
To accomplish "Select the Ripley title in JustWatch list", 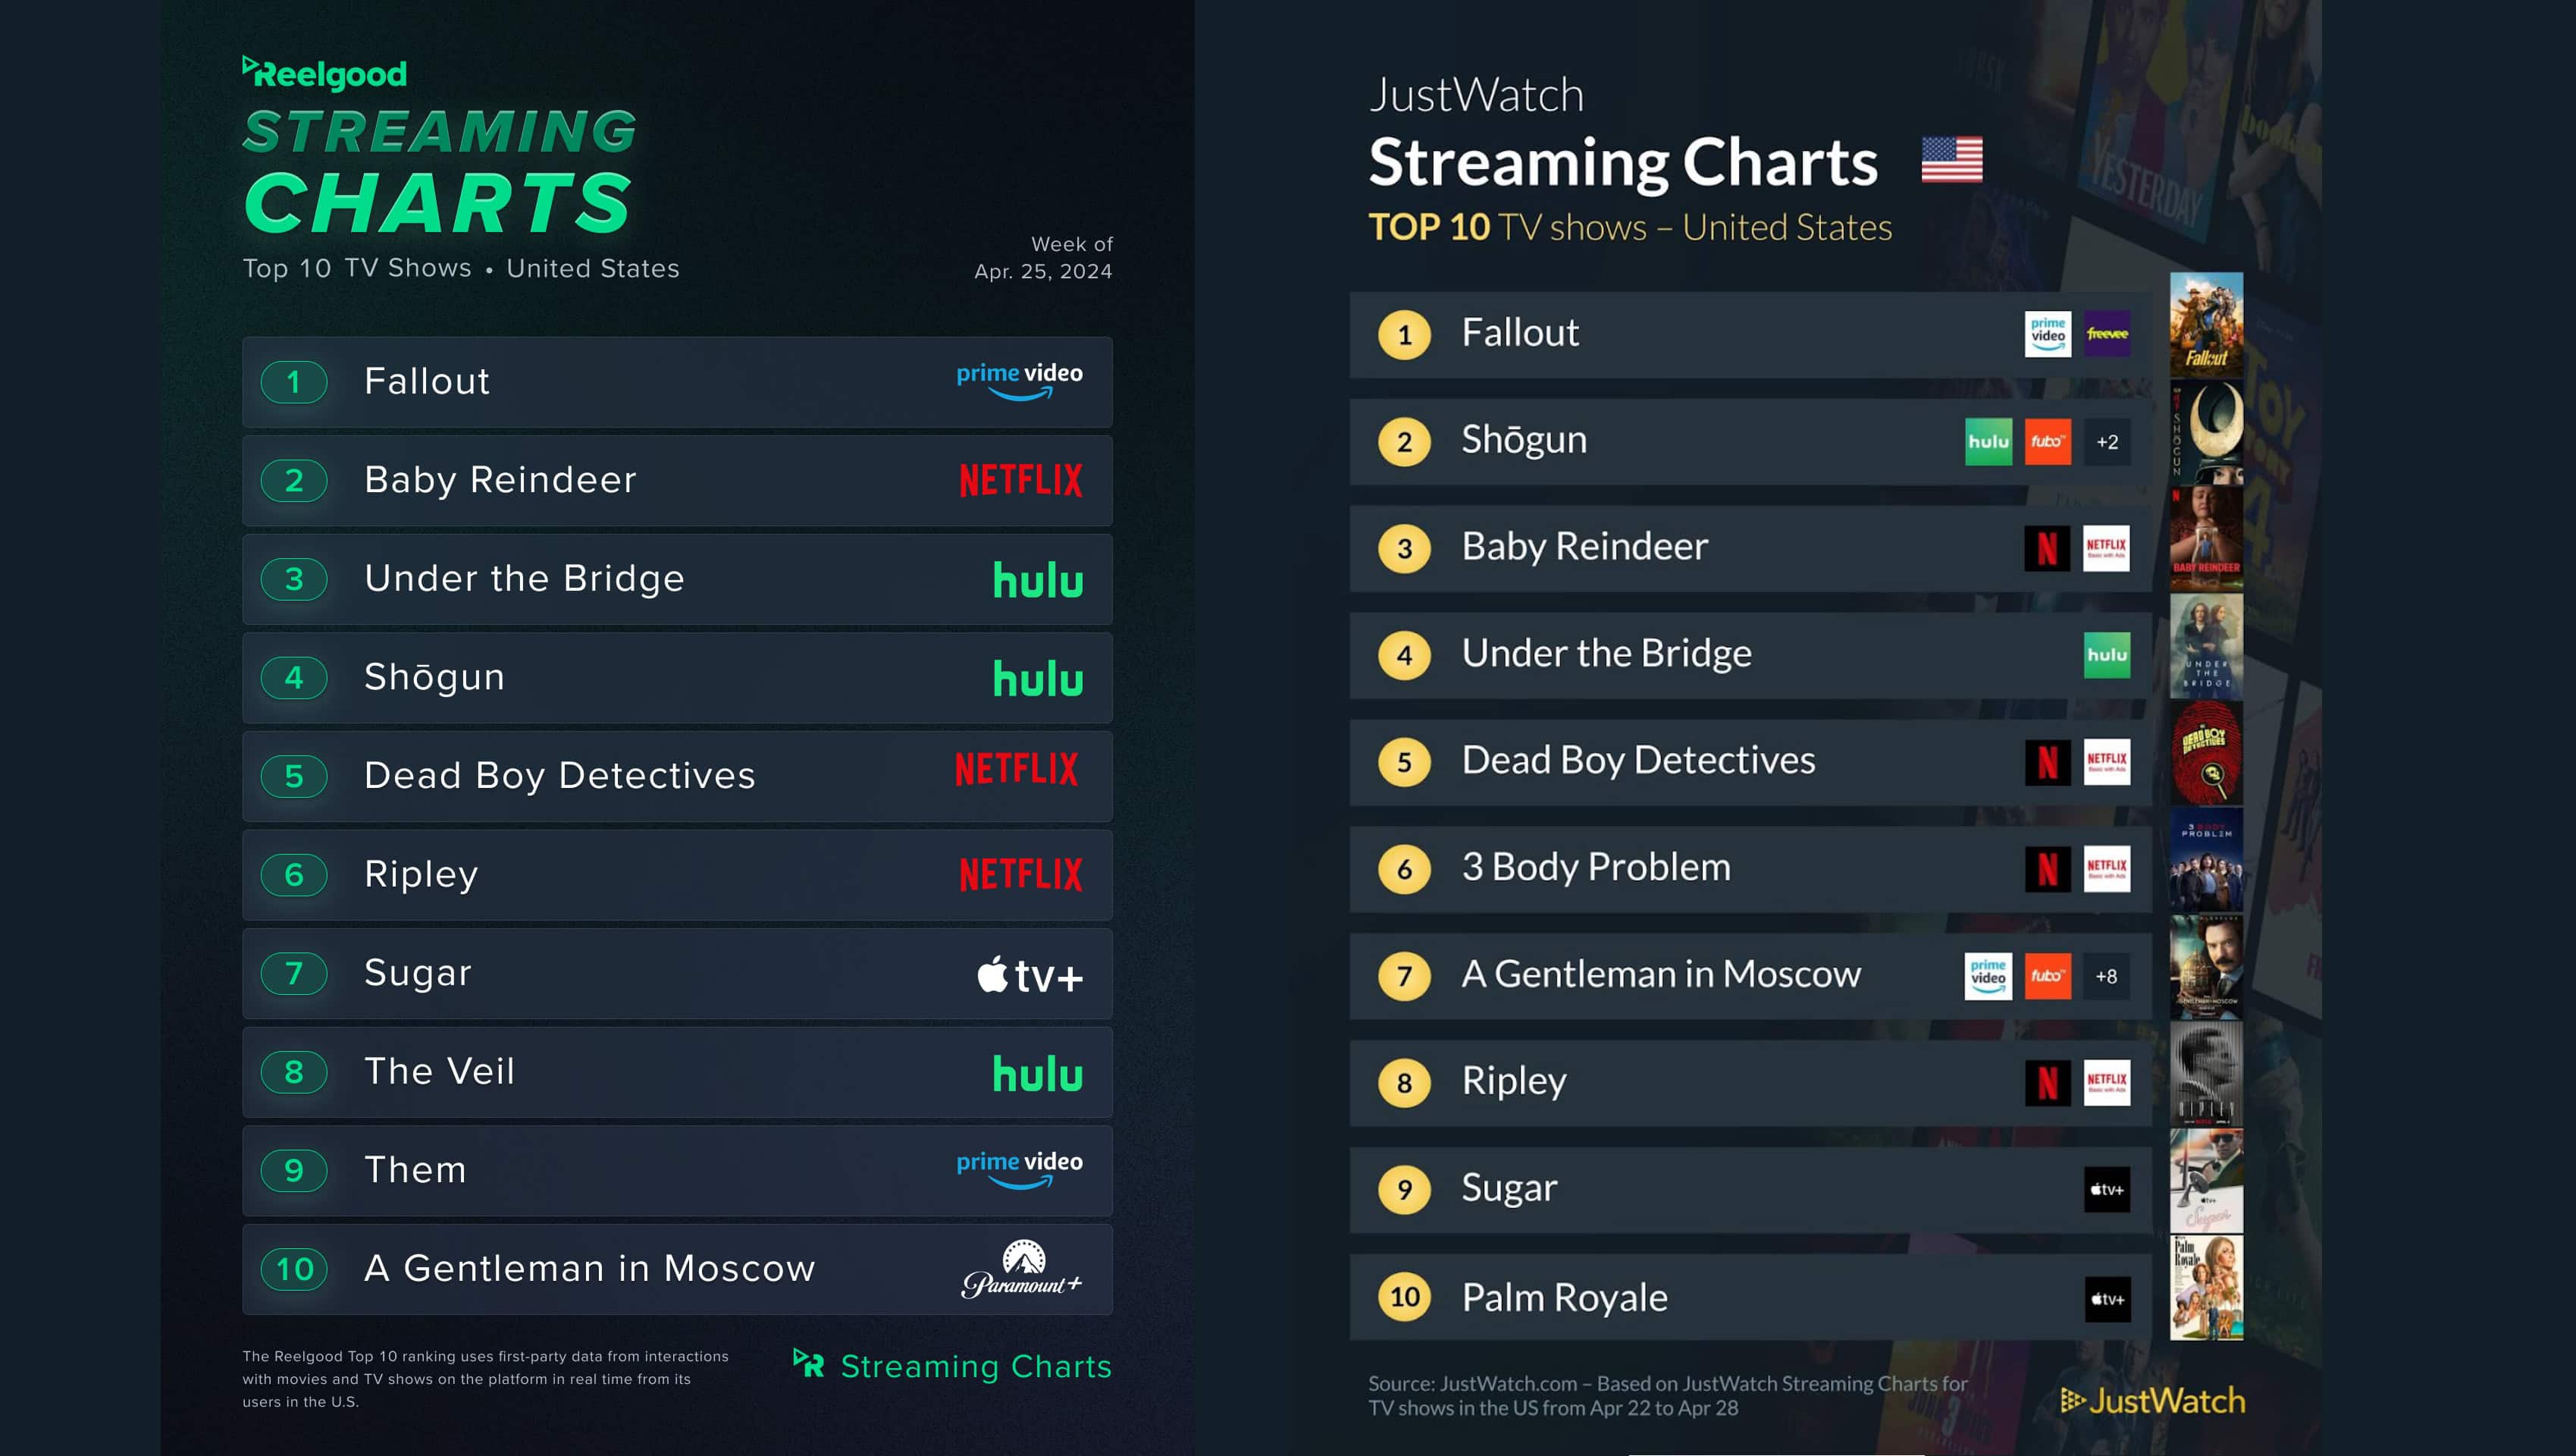I will point(1514,1081).
